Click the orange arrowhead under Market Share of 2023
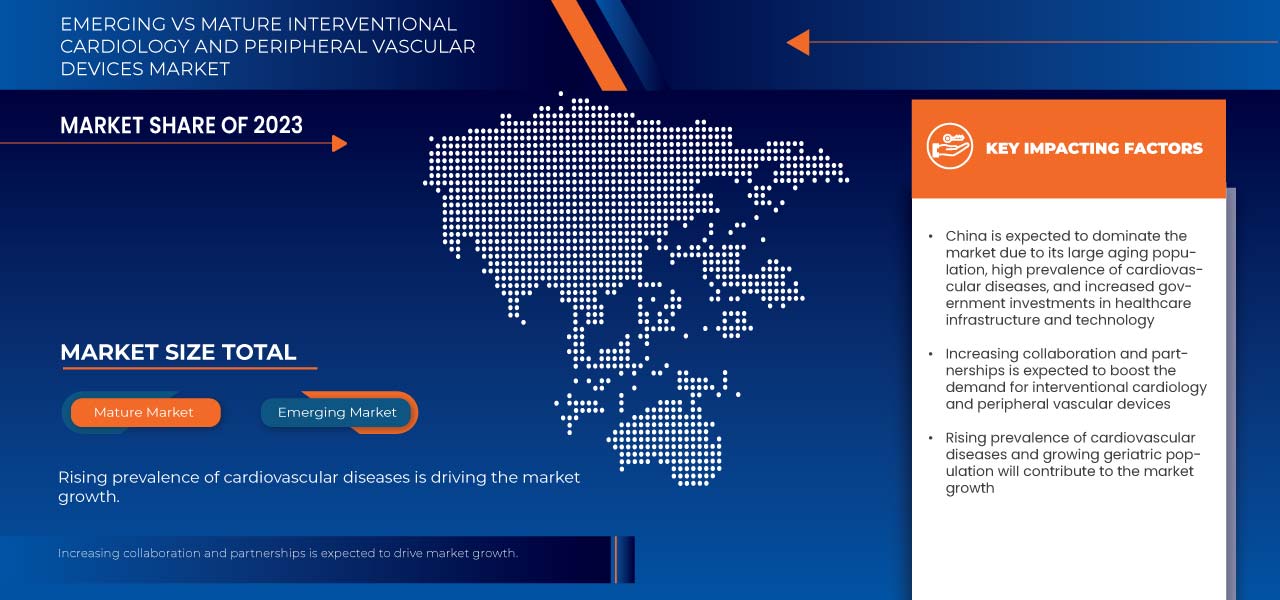This screenshot has height=600, width=1280. 339,144
